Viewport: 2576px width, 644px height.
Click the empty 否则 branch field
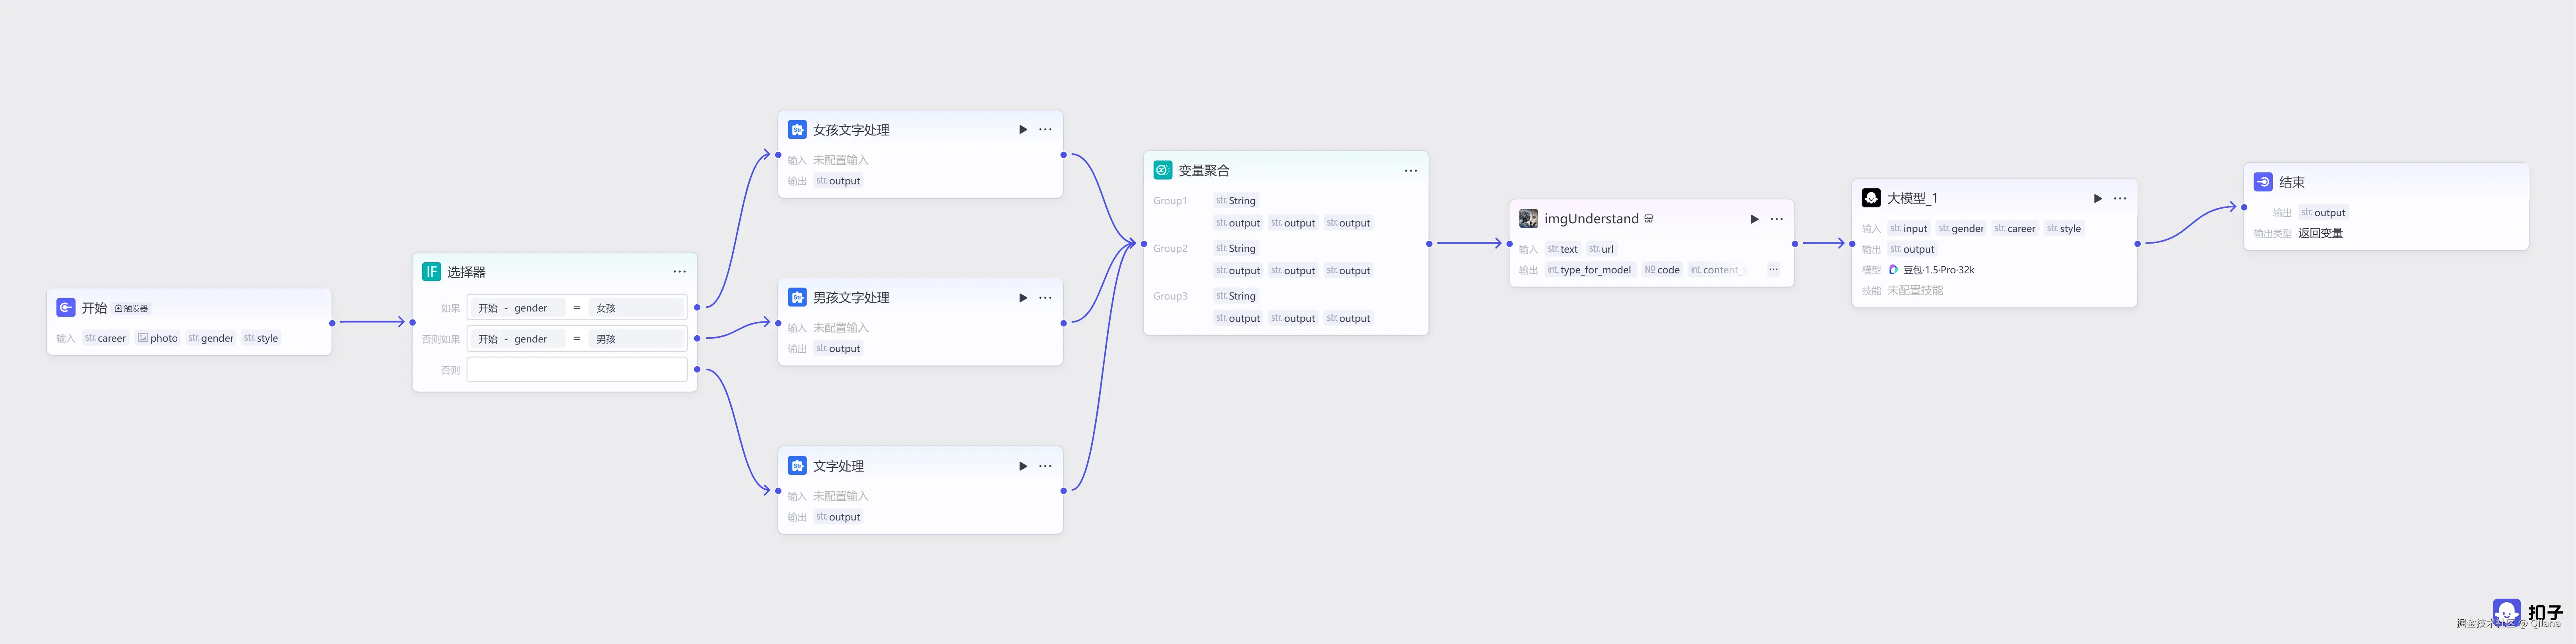[576, 370]
